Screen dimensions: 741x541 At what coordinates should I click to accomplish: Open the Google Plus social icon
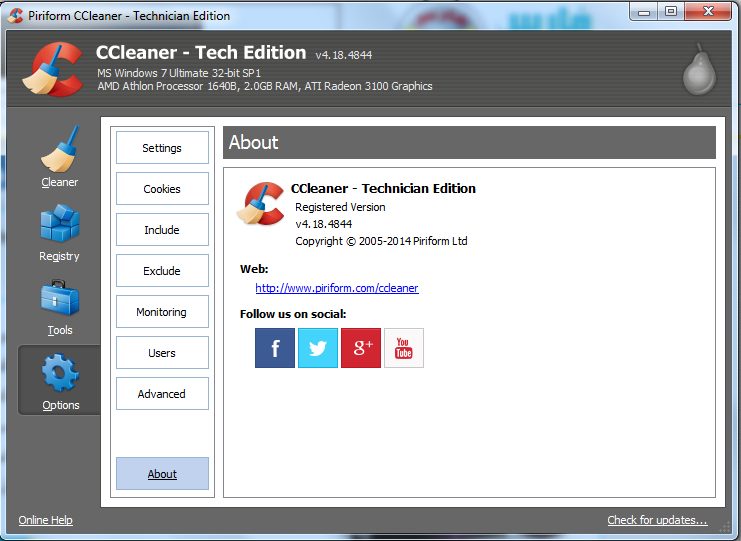[x=361, y=348]
